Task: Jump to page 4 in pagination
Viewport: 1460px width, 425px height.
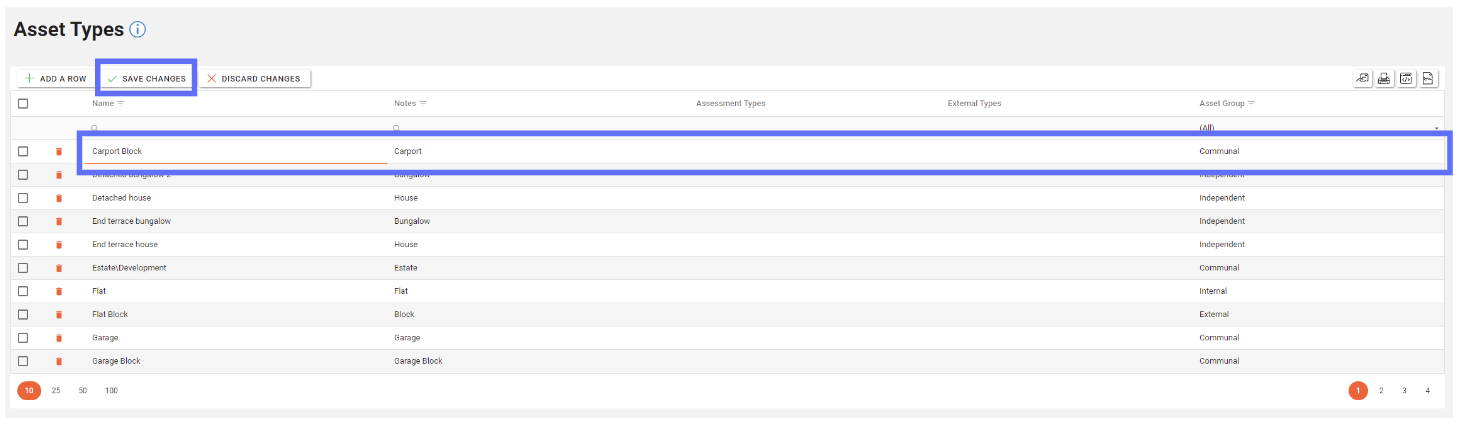Action: click(1427, 391)
